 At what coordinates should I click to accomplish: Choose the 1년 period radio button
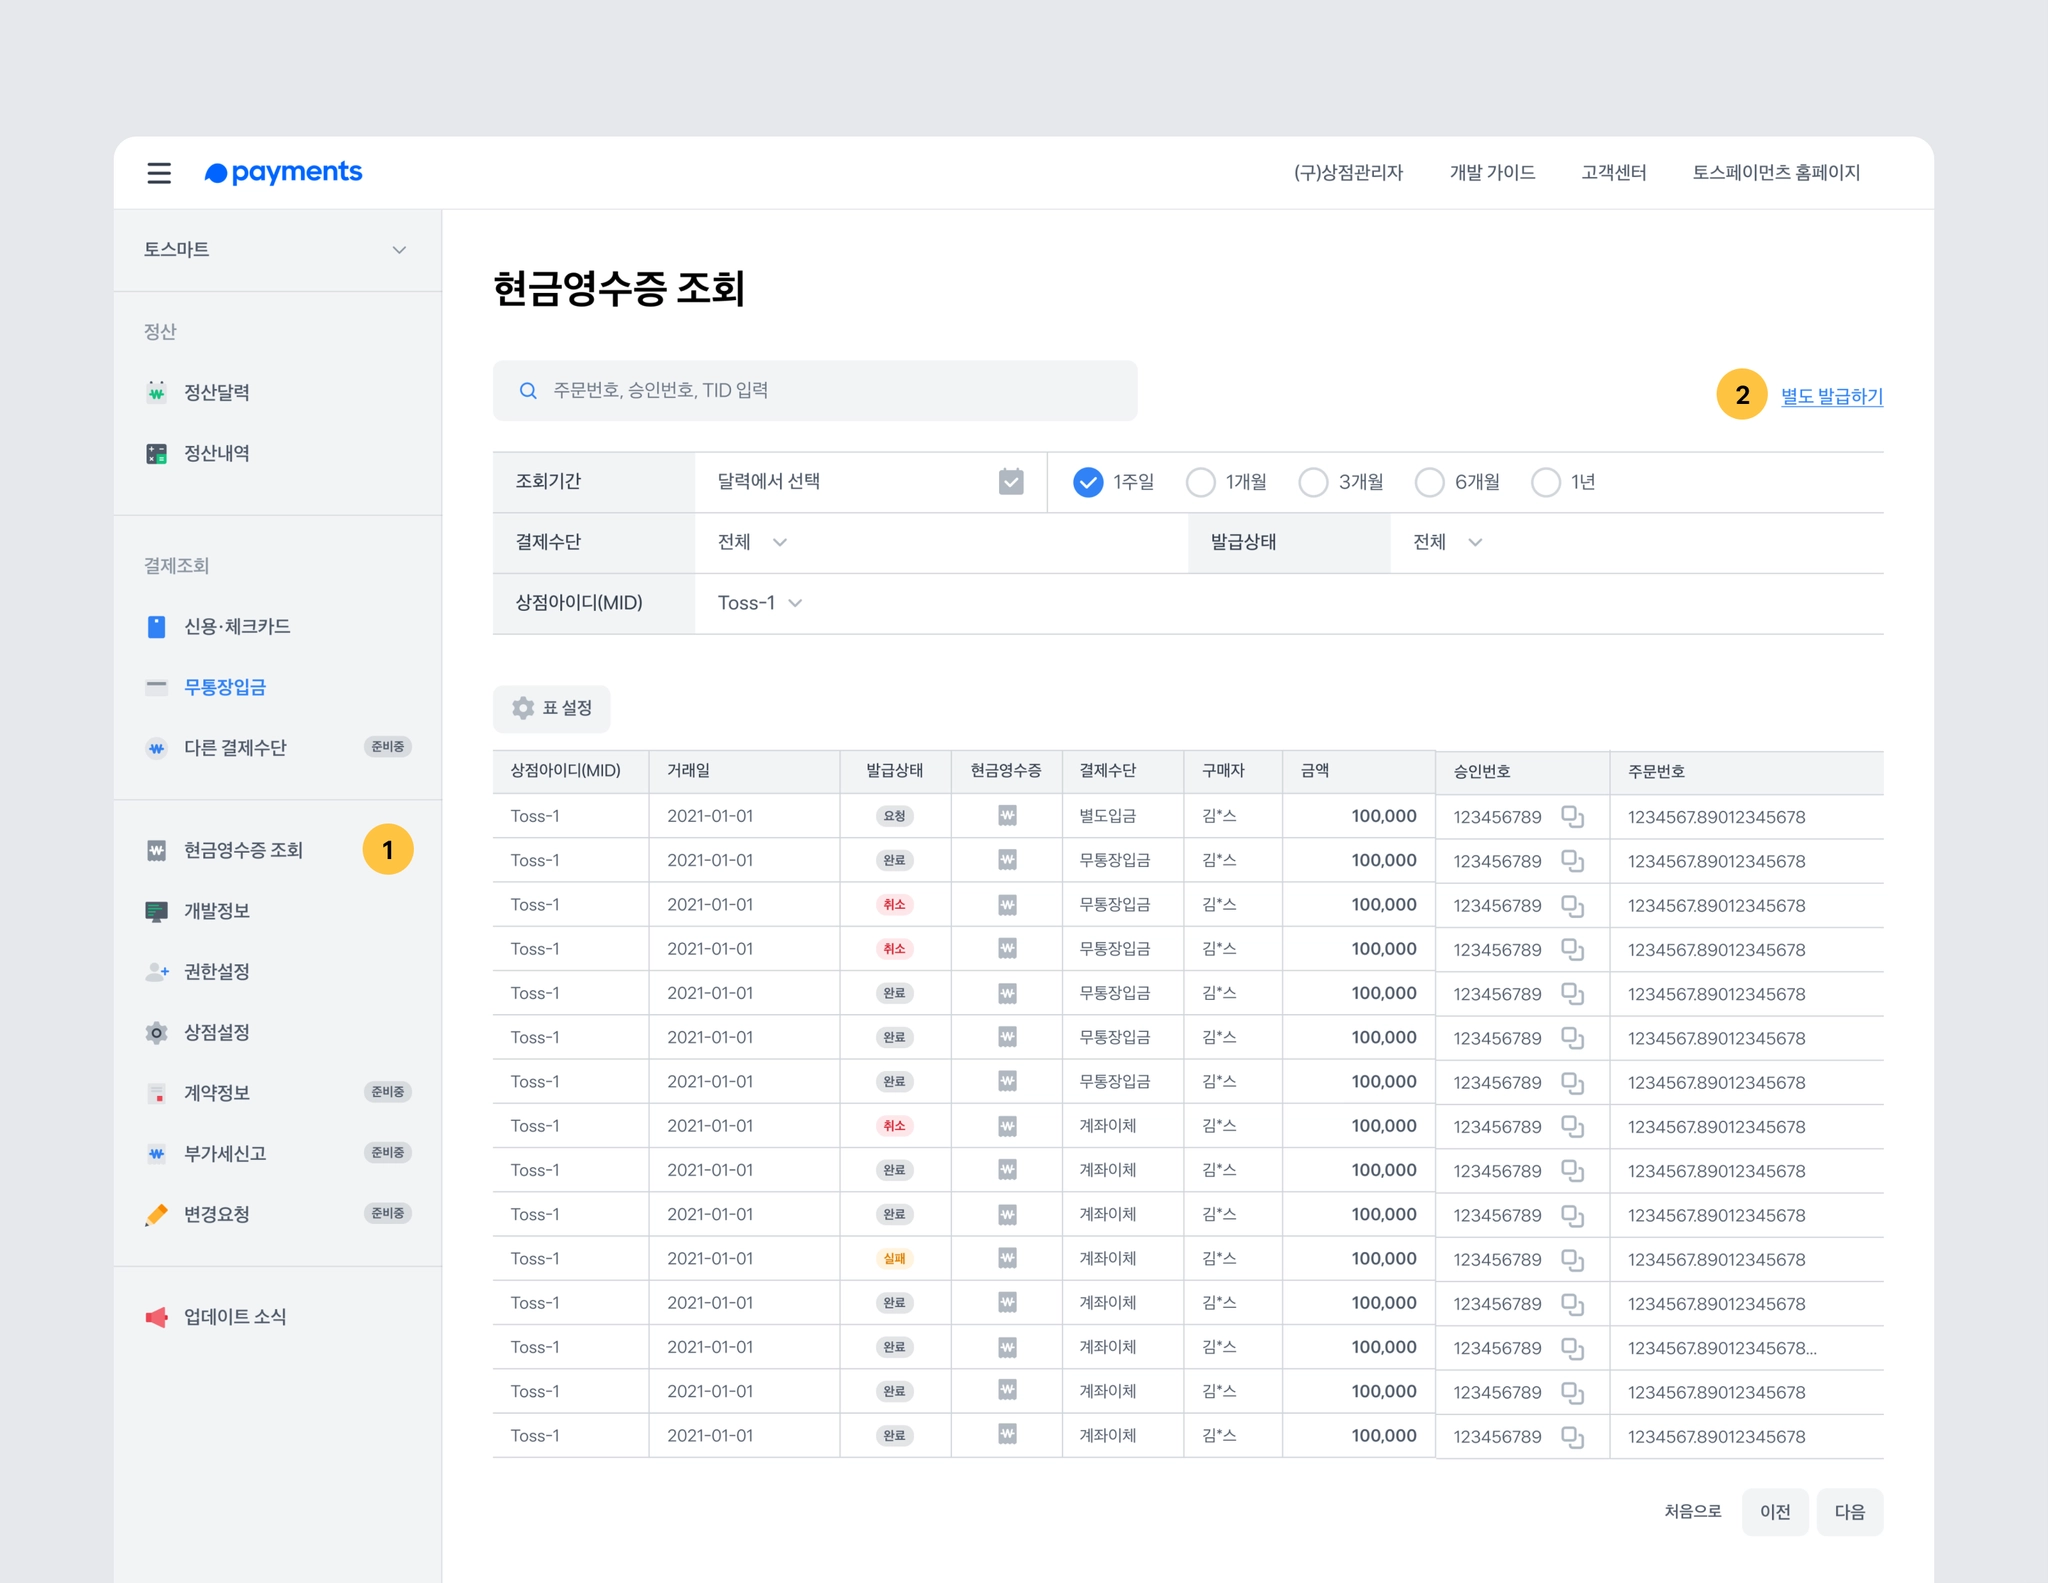click(x=1545, y=483)
